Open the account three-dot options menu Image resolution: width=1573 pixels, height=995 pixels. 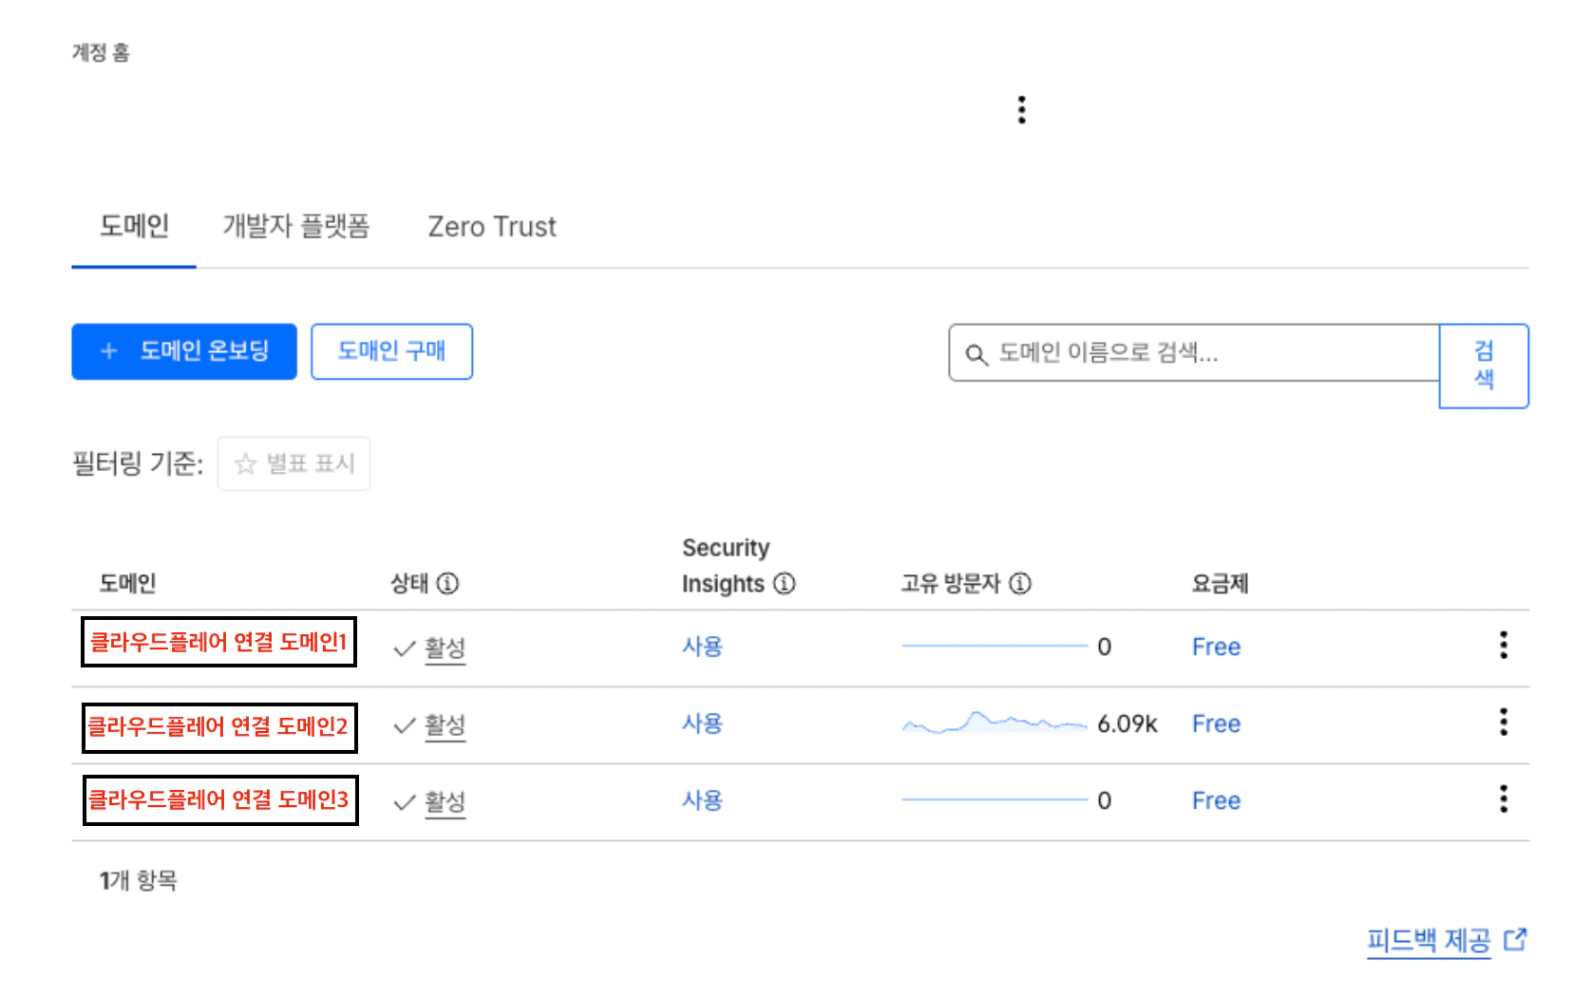(1021, 110)
